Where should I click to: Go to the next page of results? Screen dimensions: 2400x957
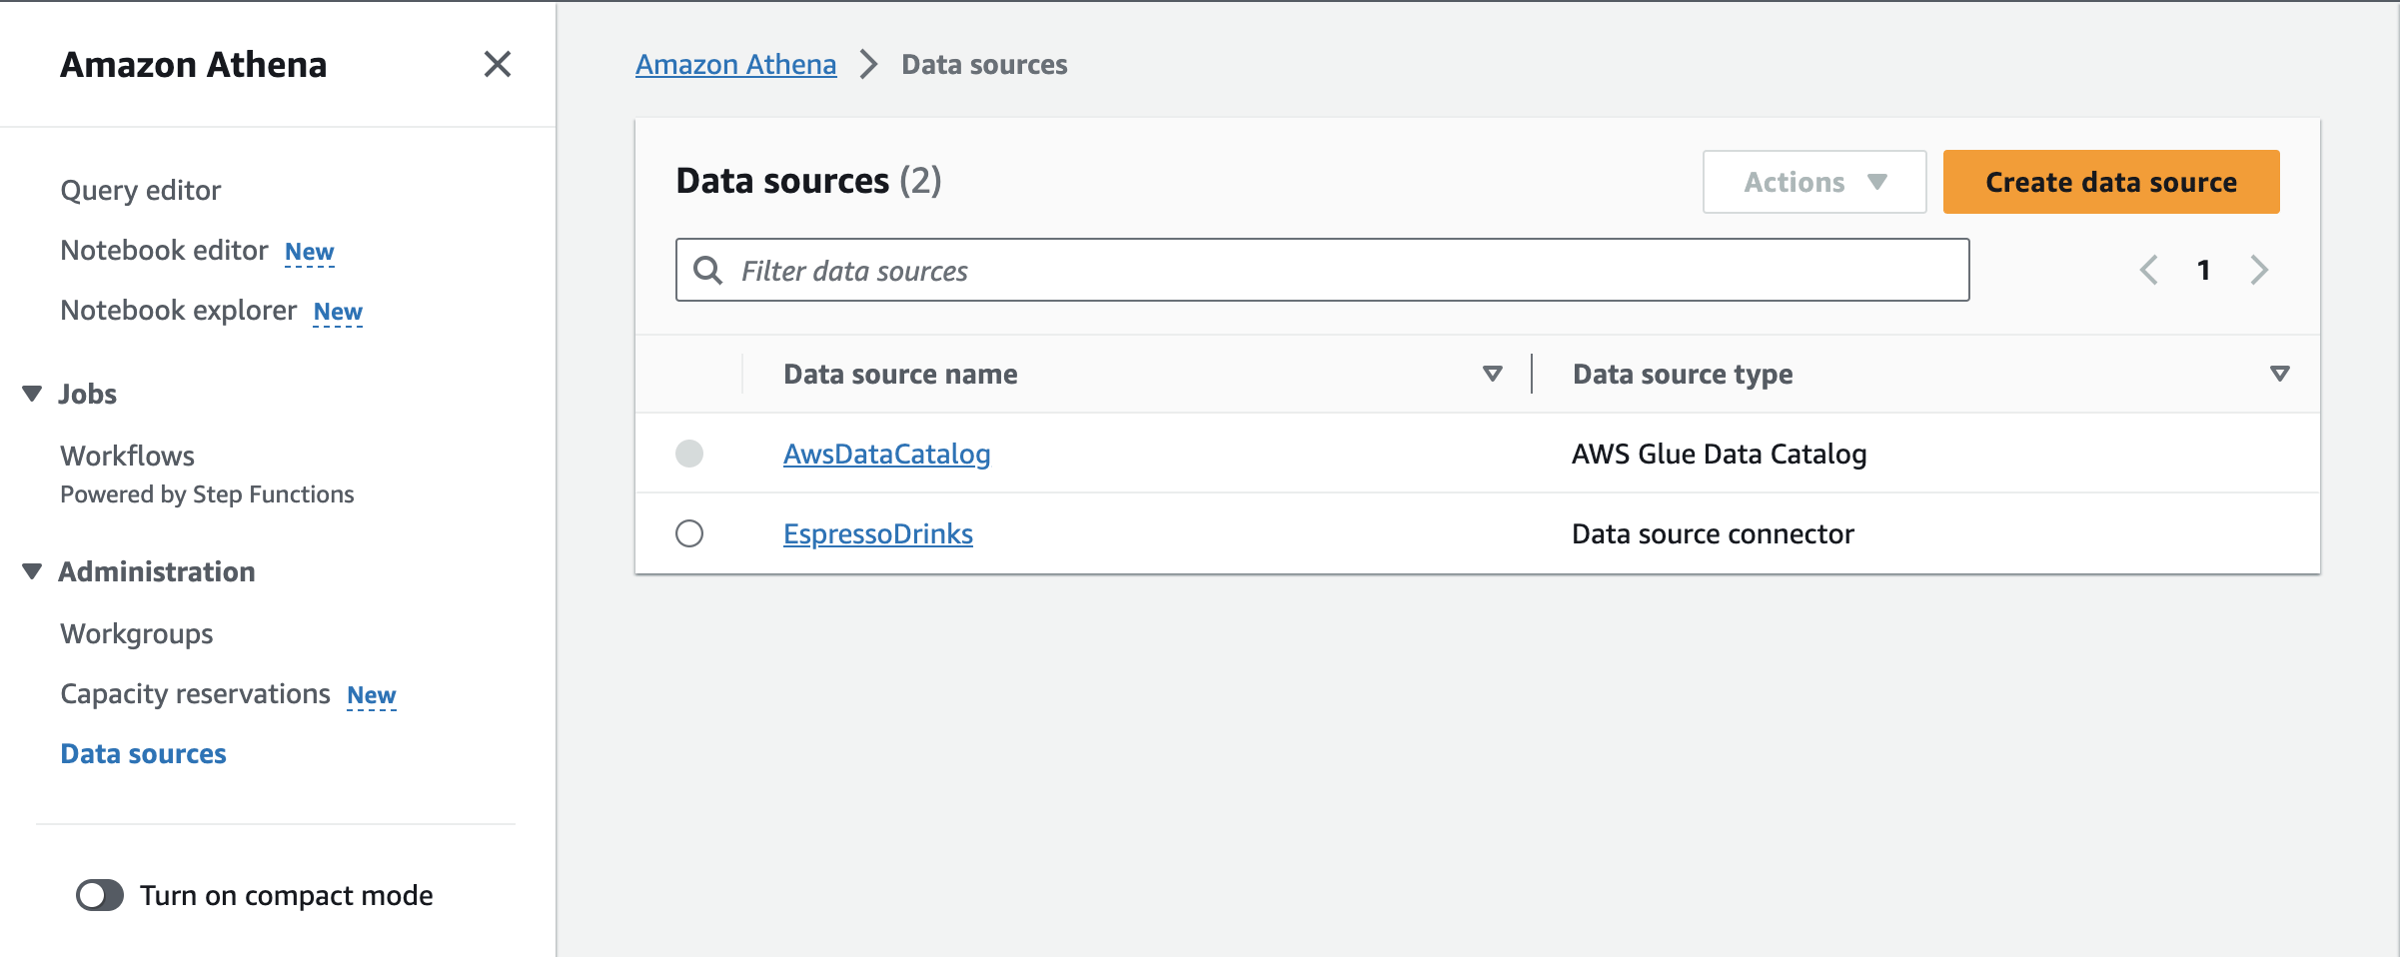pyautogui.click(x=2259, y=270)
